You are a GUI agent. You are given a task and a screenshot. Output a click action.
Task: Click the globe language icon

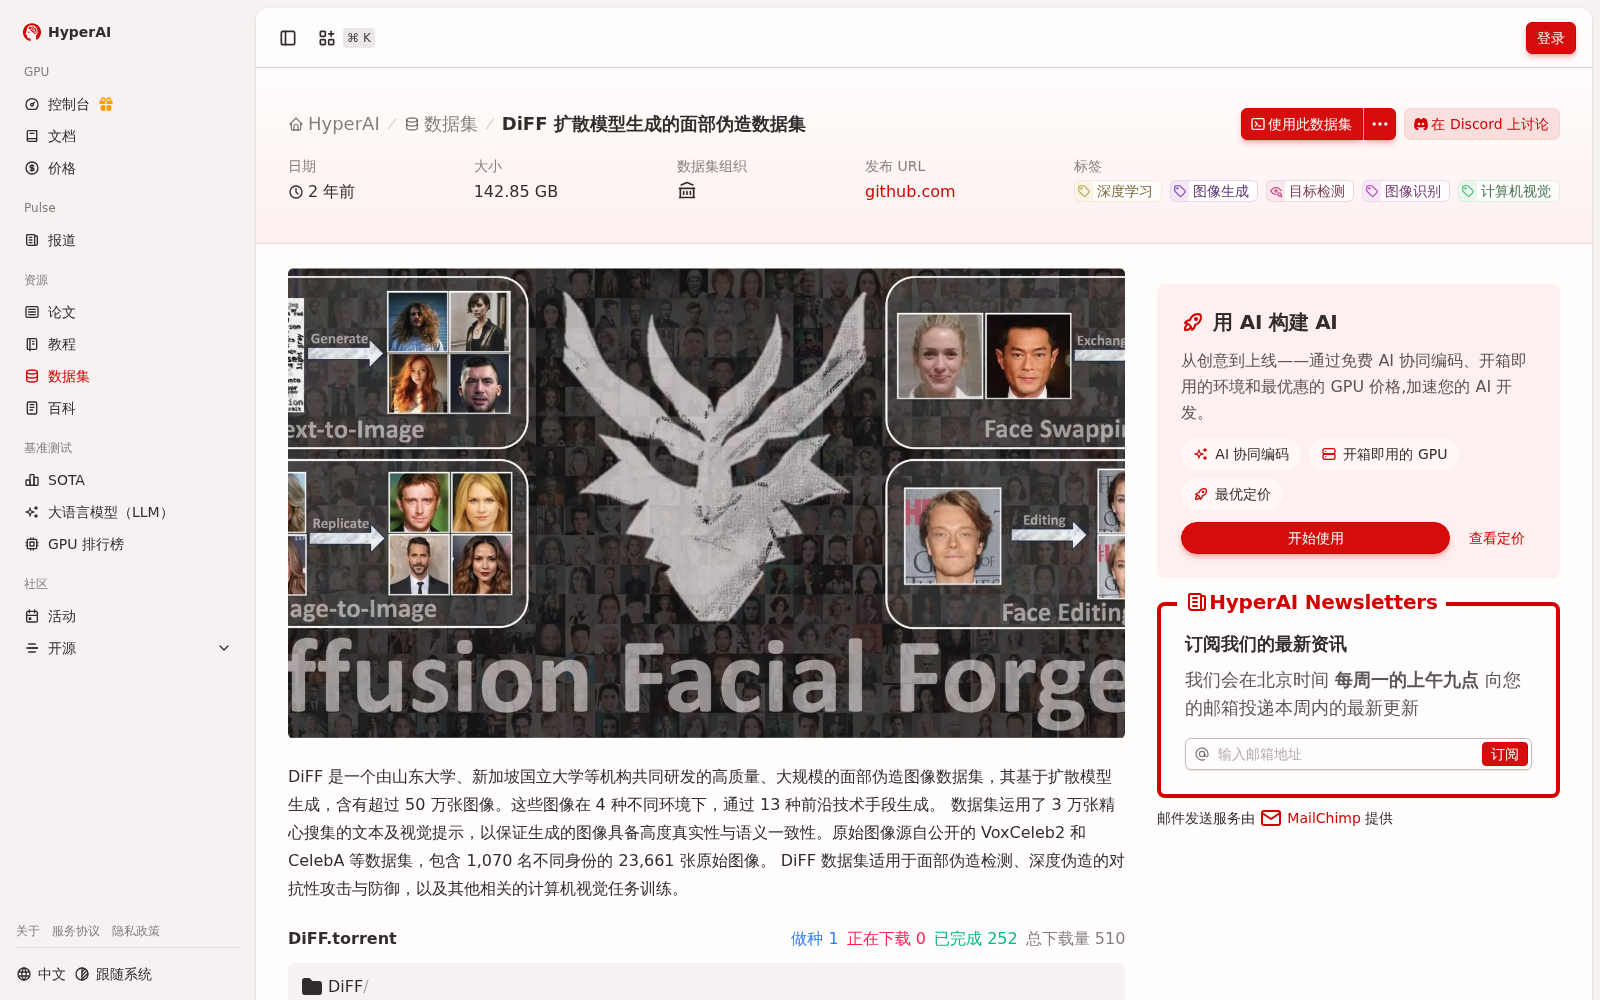click(24, 974)
